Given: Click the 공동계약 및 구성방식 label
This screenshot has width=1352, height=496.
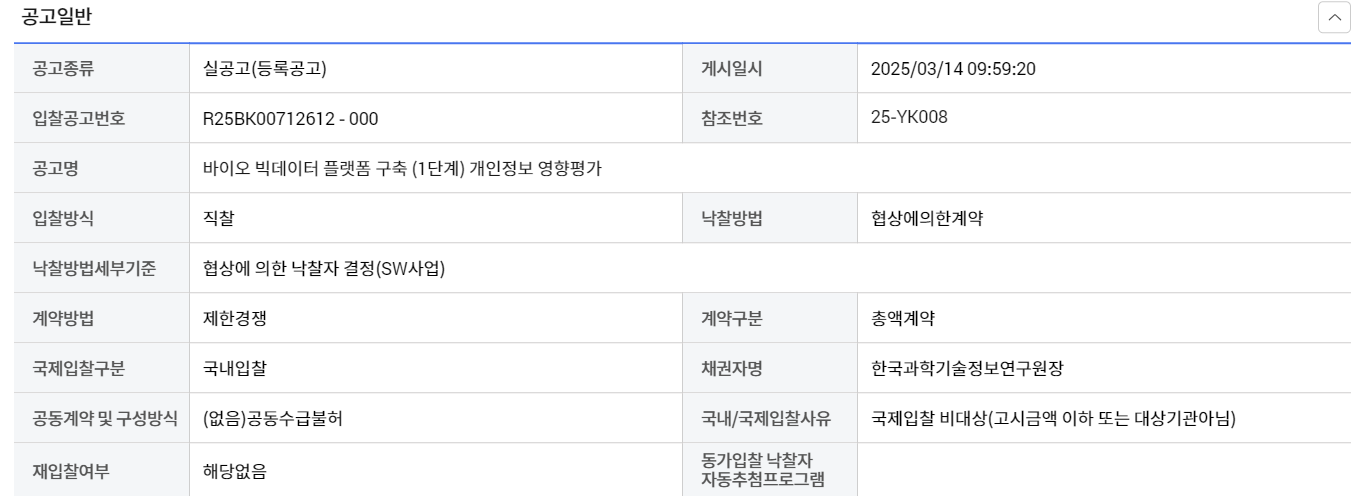Looking at the screenshot, I should 105,419.
